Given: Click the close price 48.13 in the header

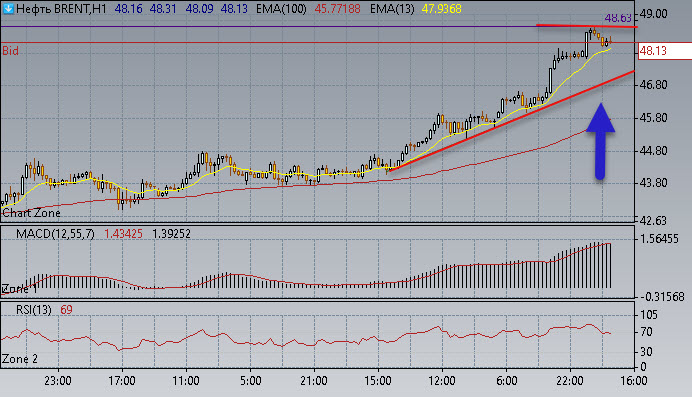Looking at the screenshot, I should (234, 9).
